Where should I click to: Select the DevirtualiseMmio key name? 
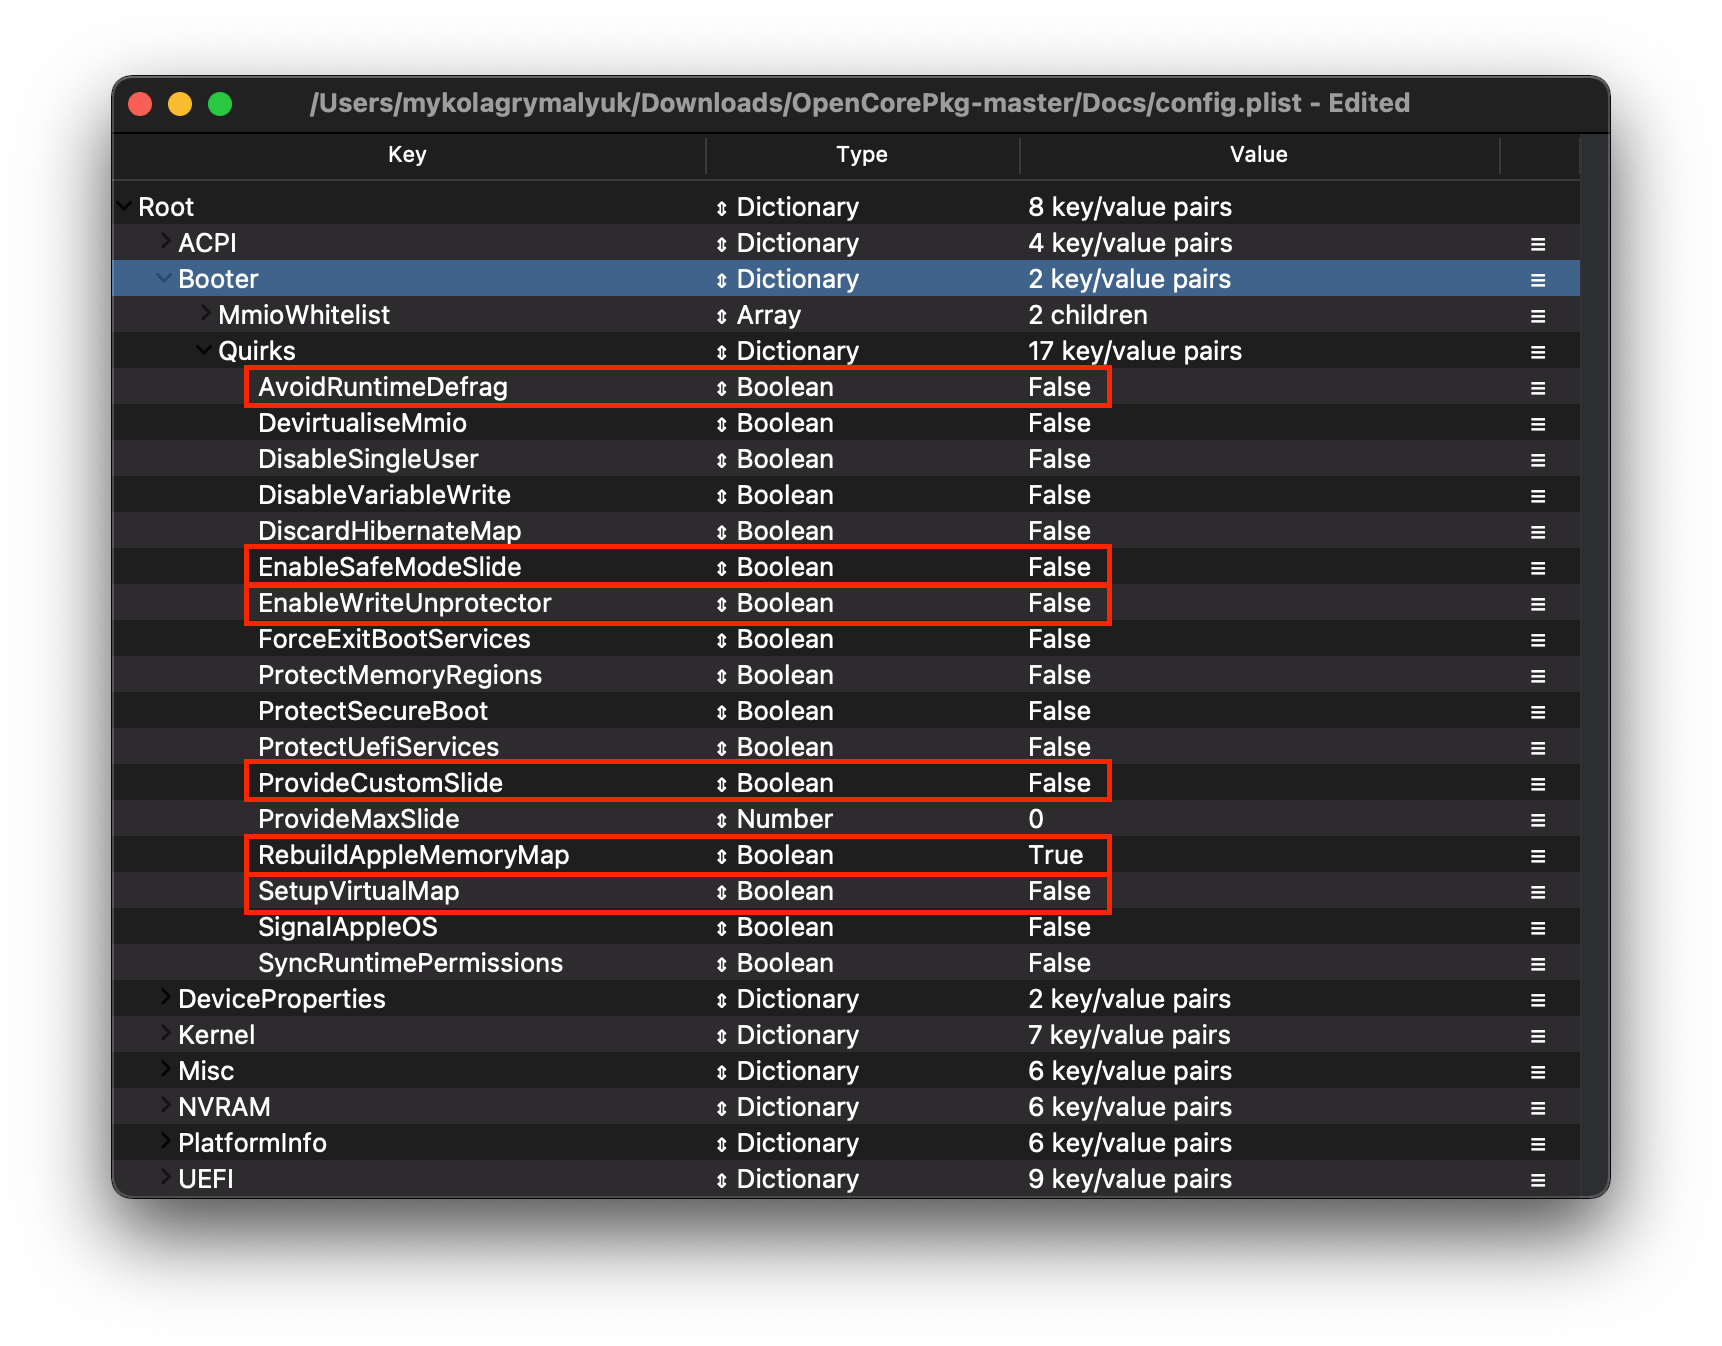(362, 424)
